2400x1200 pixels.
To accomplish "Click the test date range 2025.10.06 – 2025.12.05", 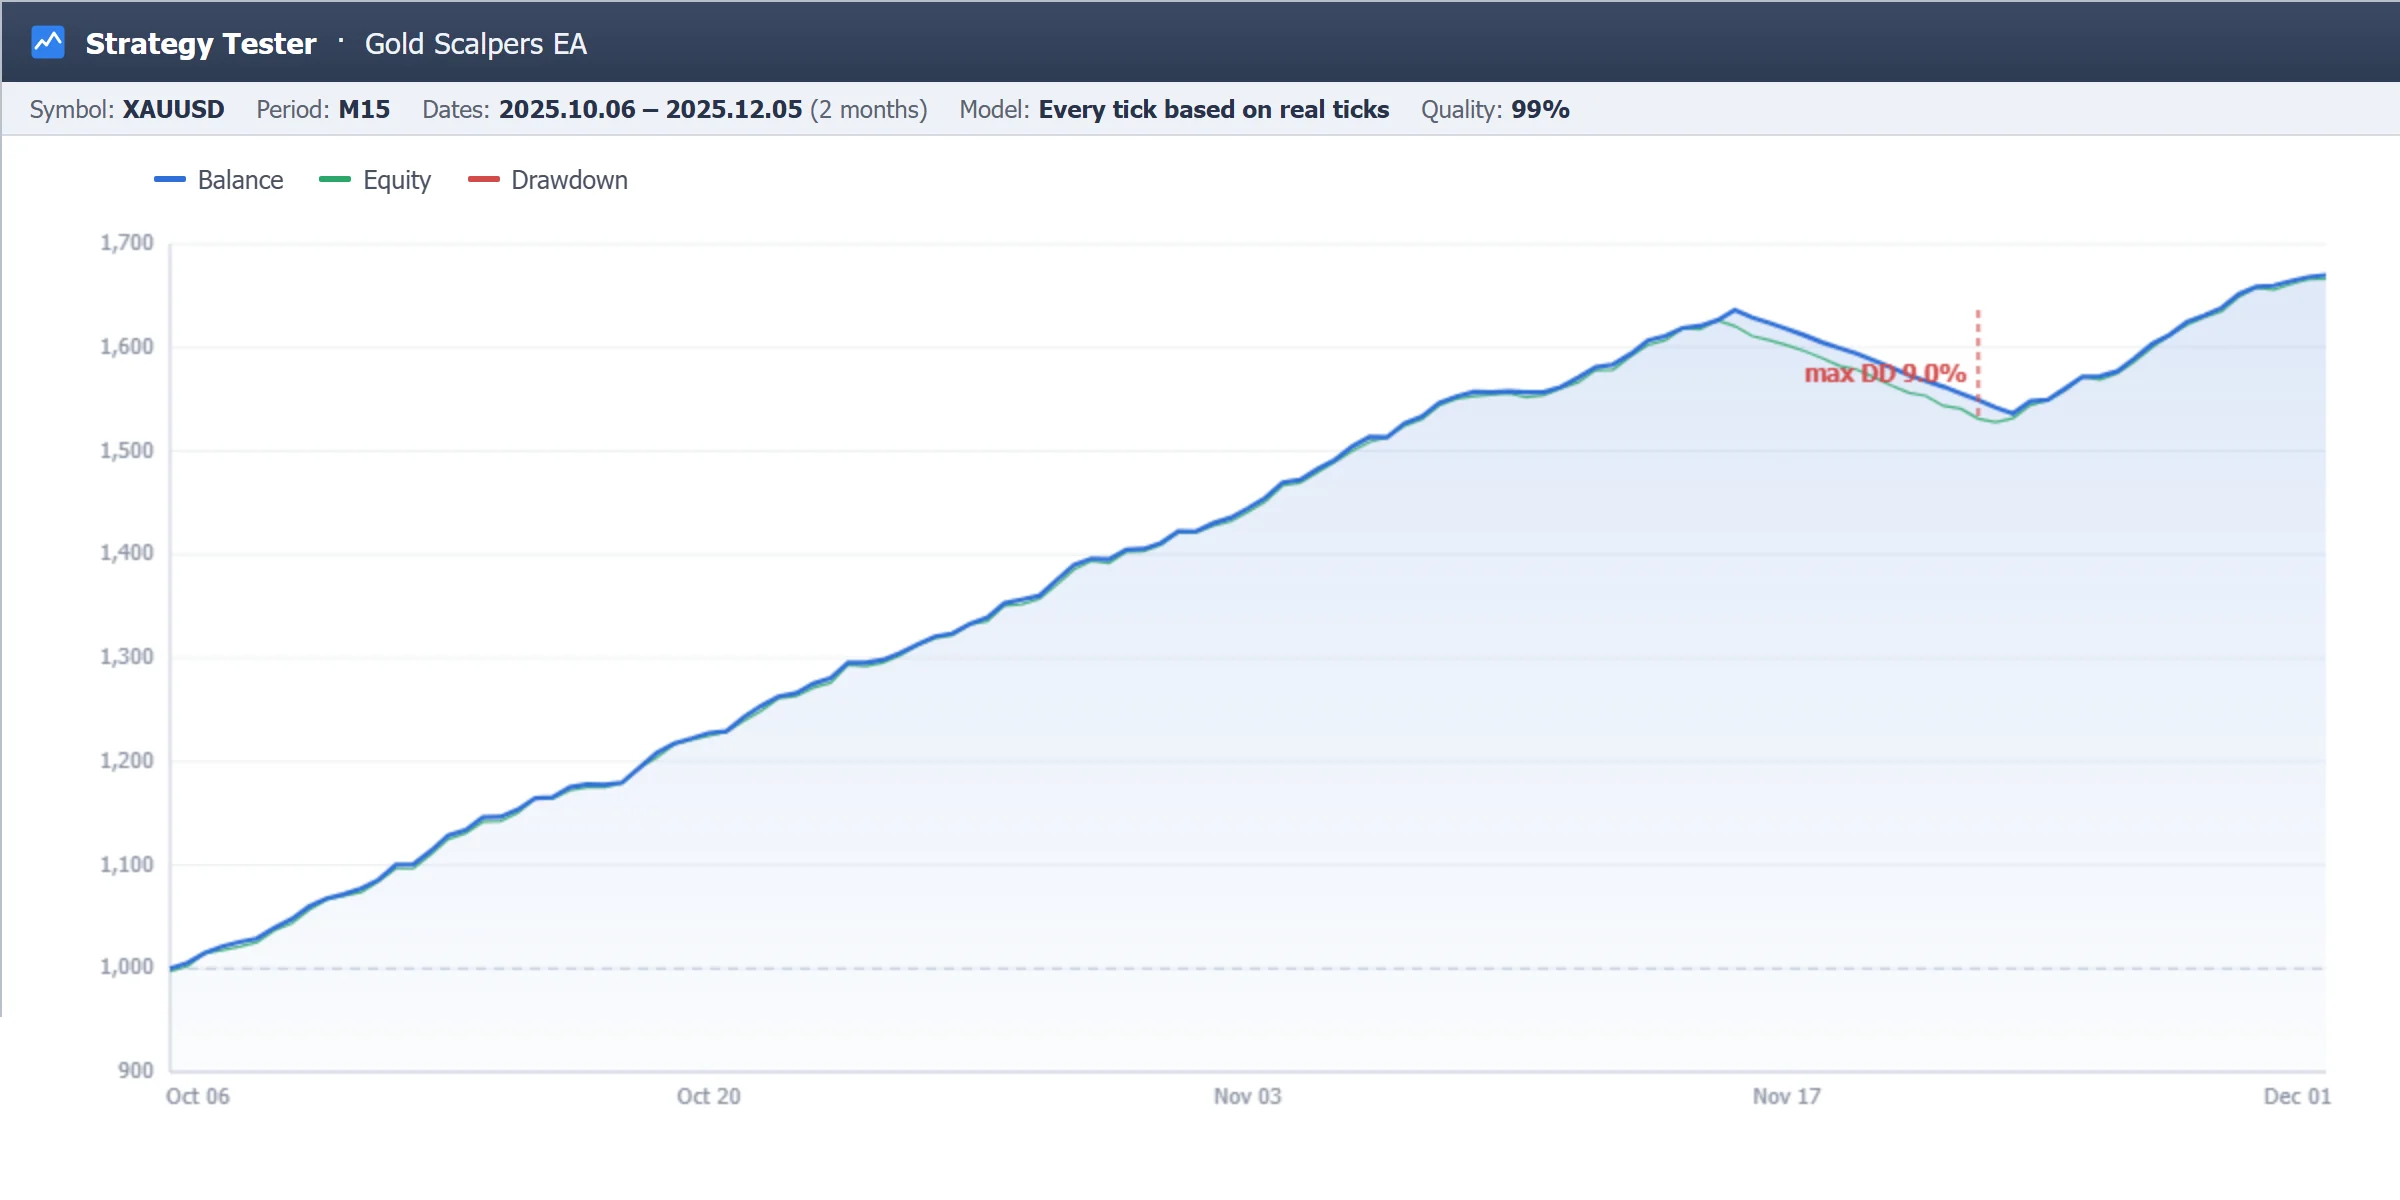I will point(651,109).
